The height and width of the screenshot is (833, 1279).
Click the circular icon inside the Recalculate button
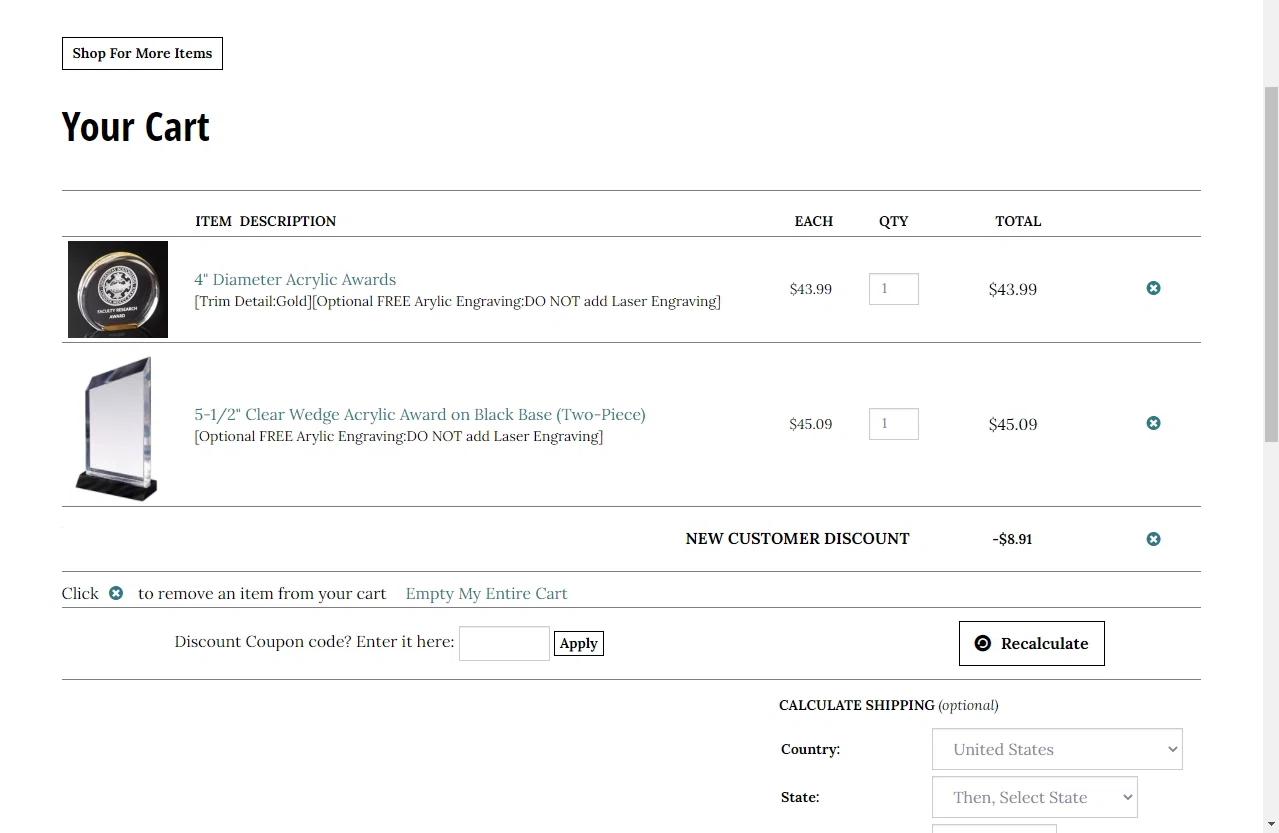point(983,643)
